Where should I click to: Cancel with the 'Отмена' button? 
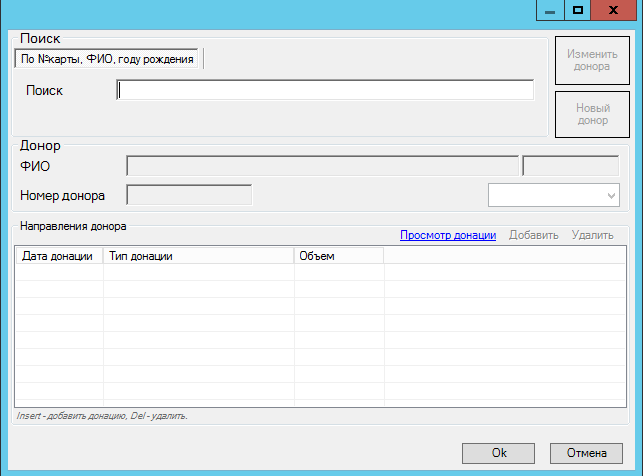586,453
